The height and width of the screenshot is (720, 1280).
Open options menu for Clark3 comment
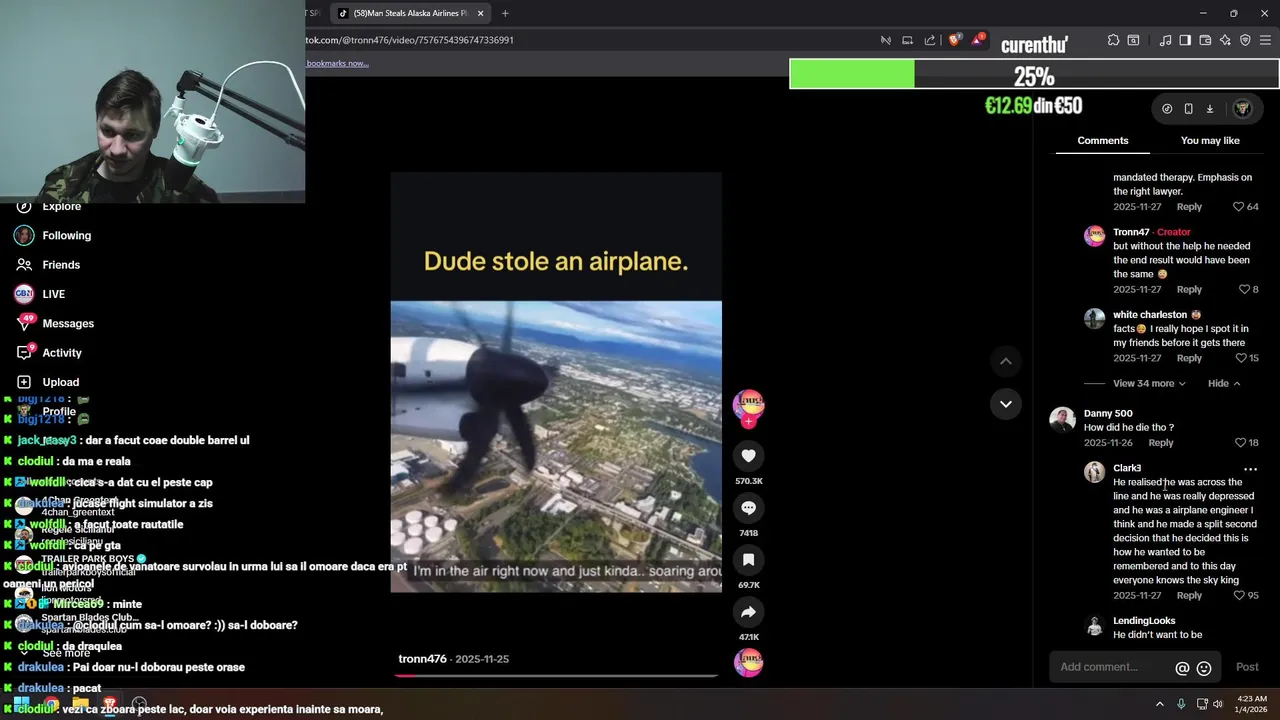pyautogui.click(x=1250, y=469)
